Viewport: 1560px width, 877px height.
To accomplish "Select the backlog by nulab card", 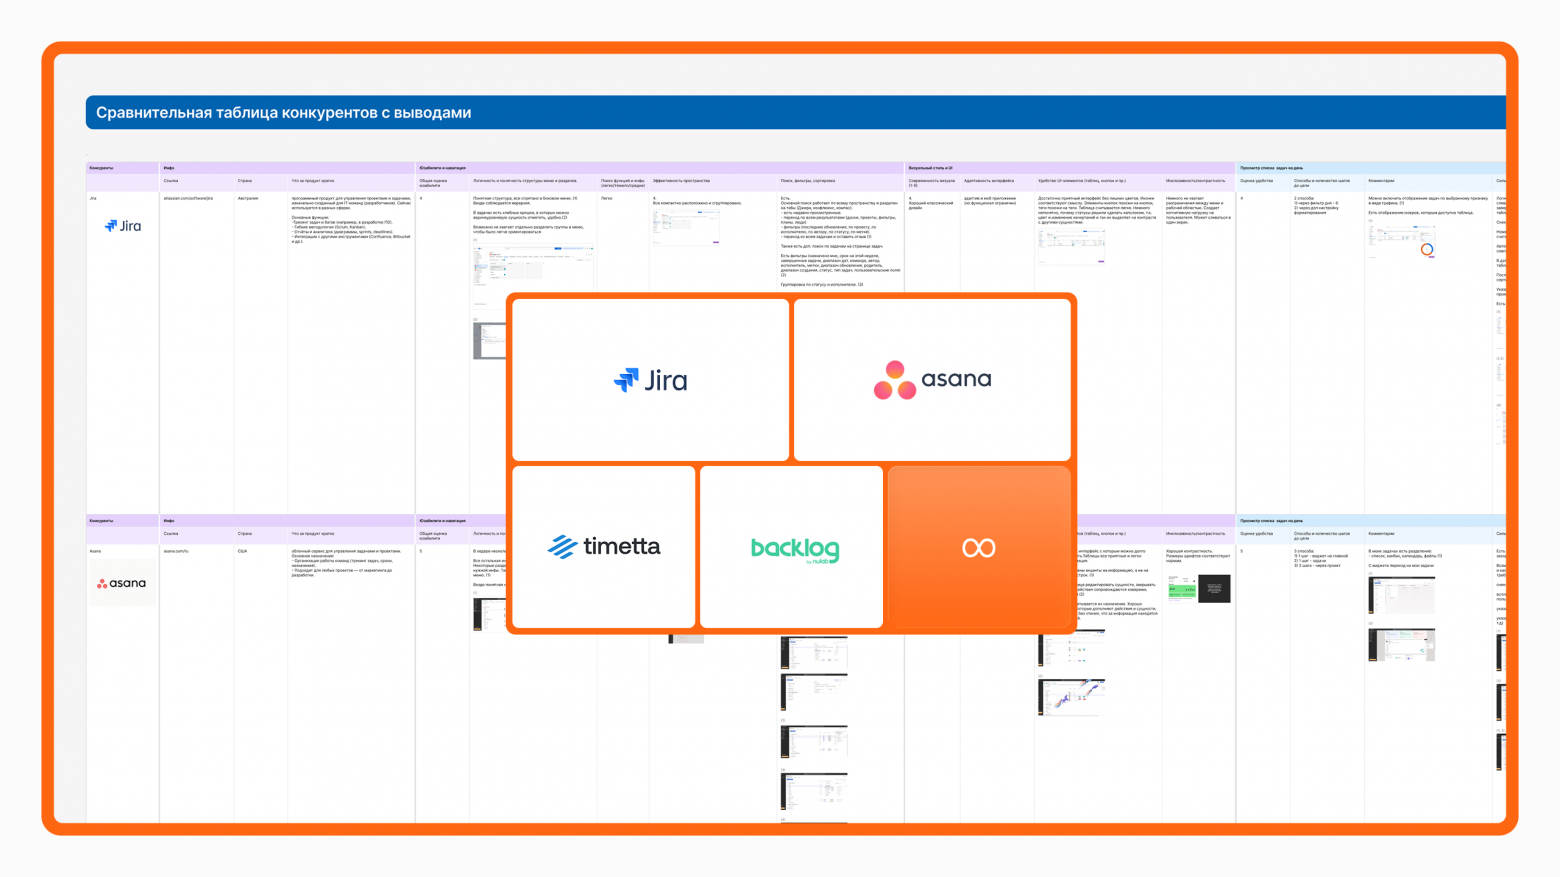I will (792, 546).
